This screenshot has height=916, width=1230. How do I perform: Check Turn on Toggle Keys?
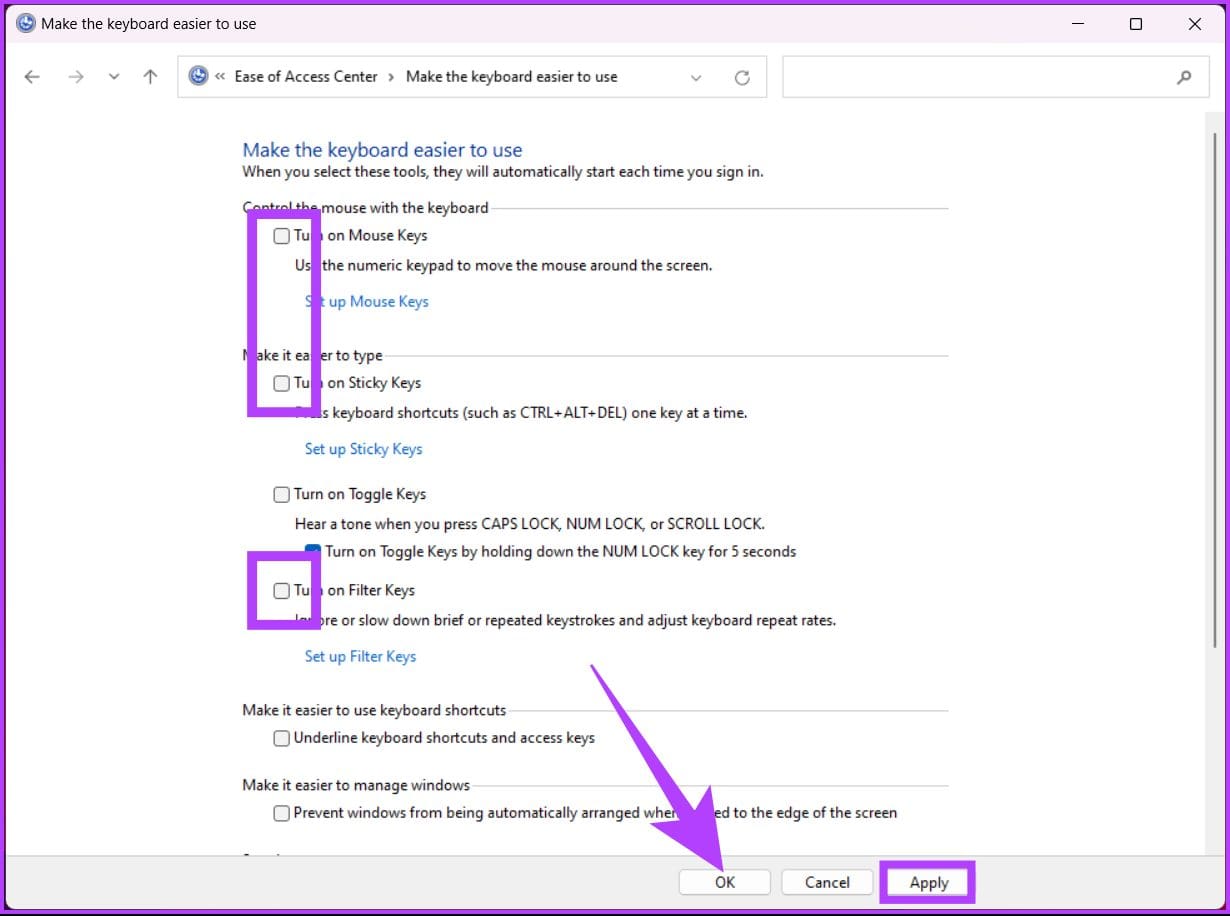tap(282, 494)
